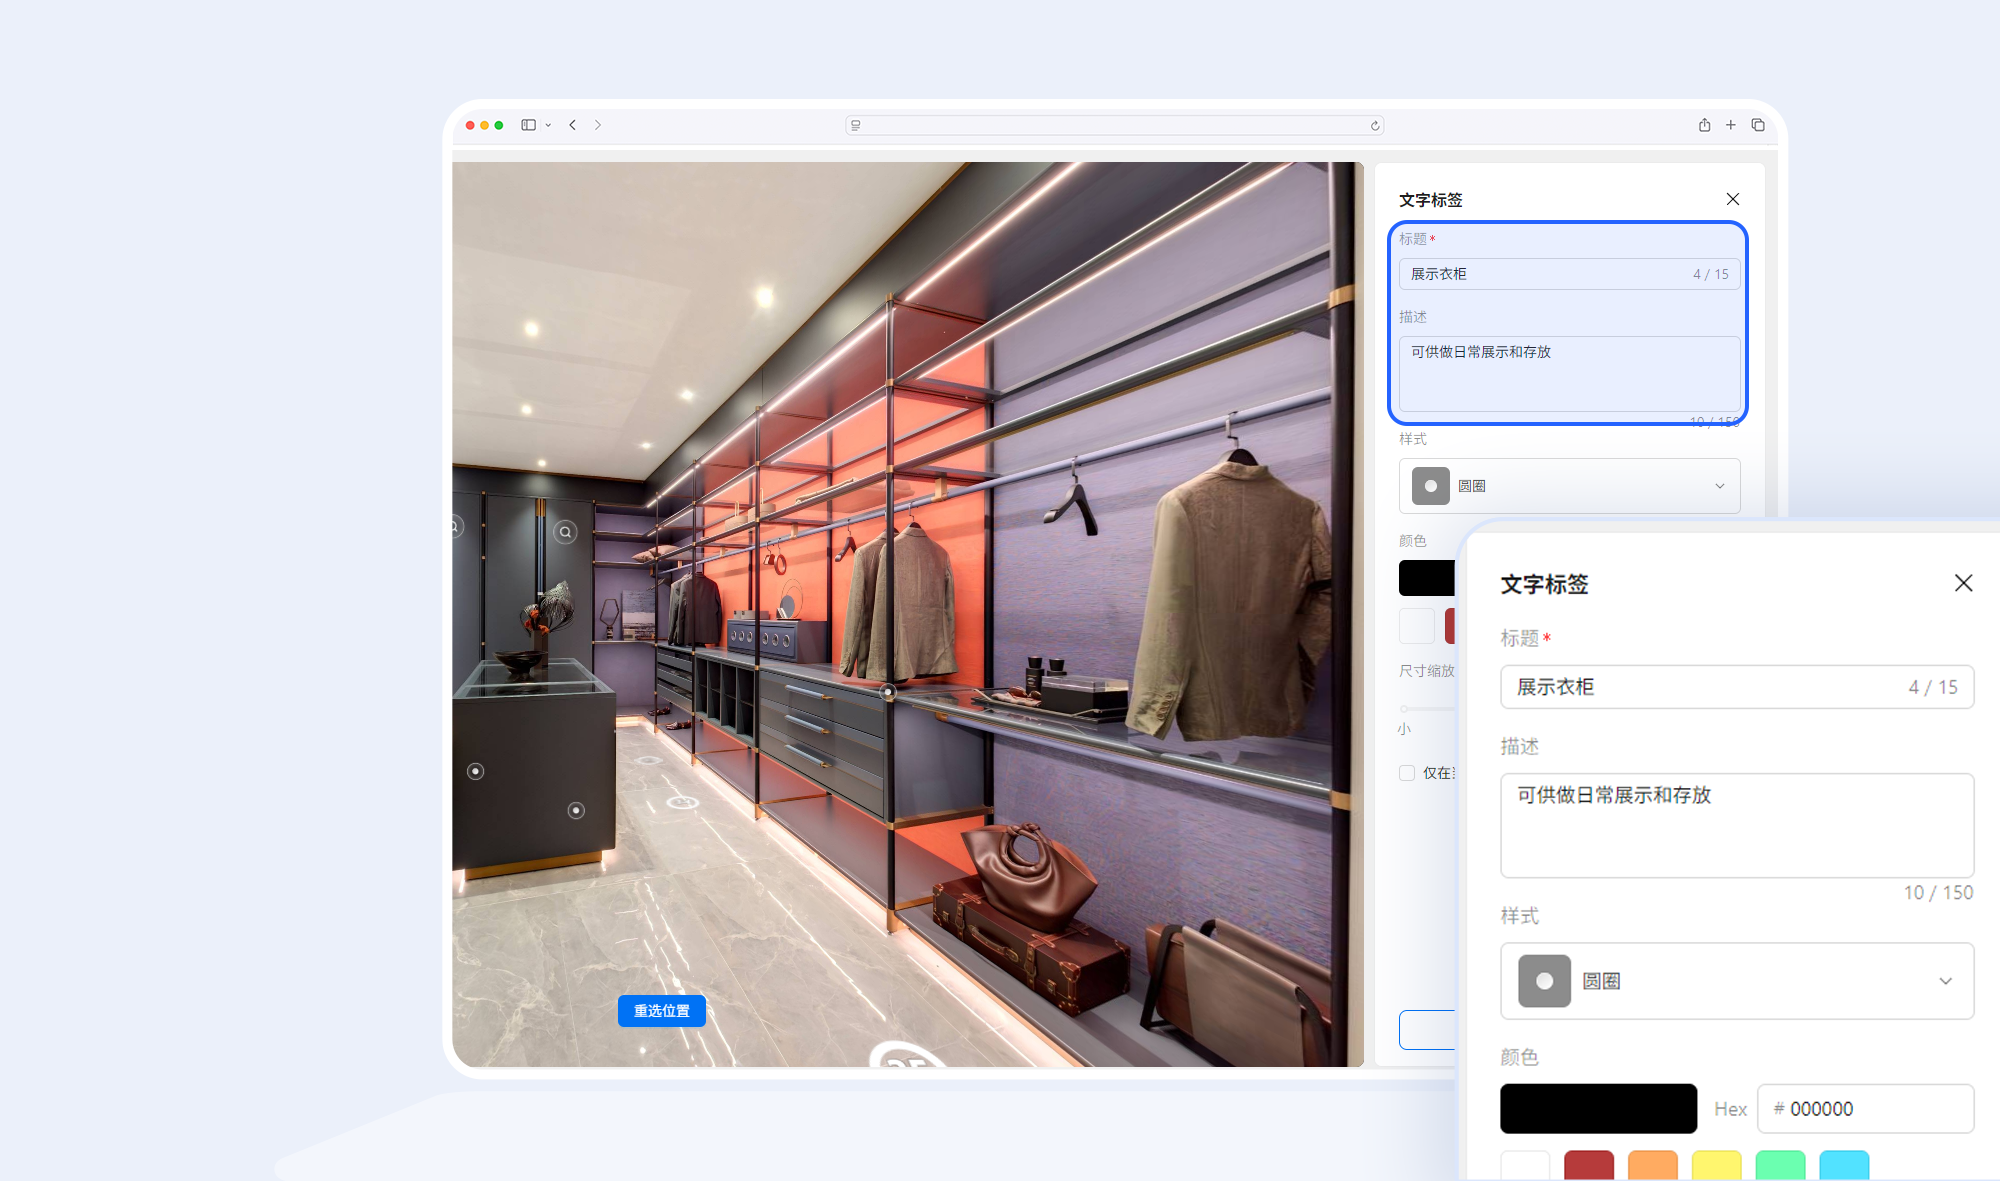Pick the white swatch in the enlarged panel
The width and height of the screenshot is (2000, 1181).
pyautogui.click(x=1525, y=1165)
